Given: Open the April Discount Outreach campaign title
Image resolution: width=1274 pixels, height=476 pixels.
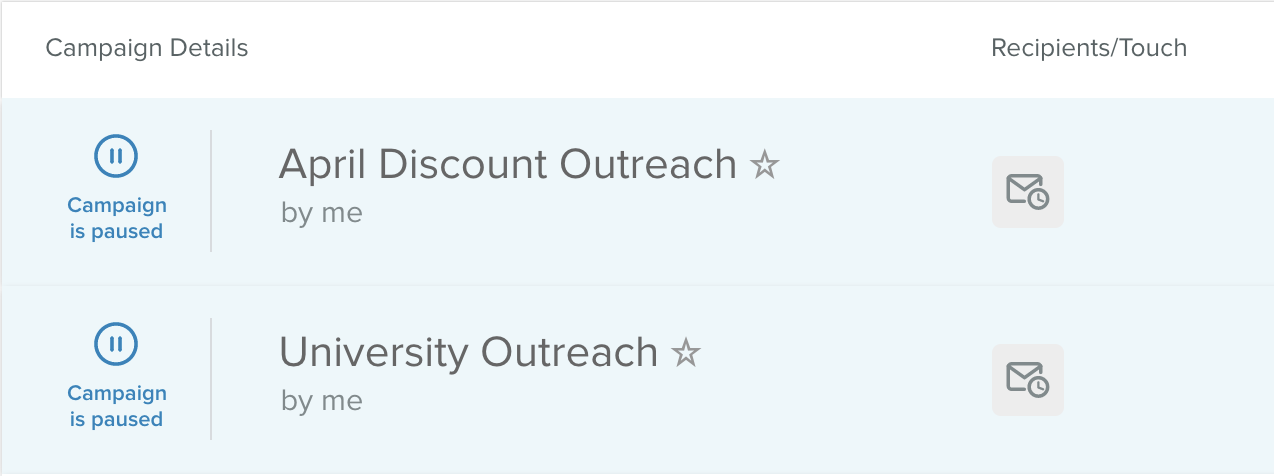Looking at the screenshot, I should point(507,164).
